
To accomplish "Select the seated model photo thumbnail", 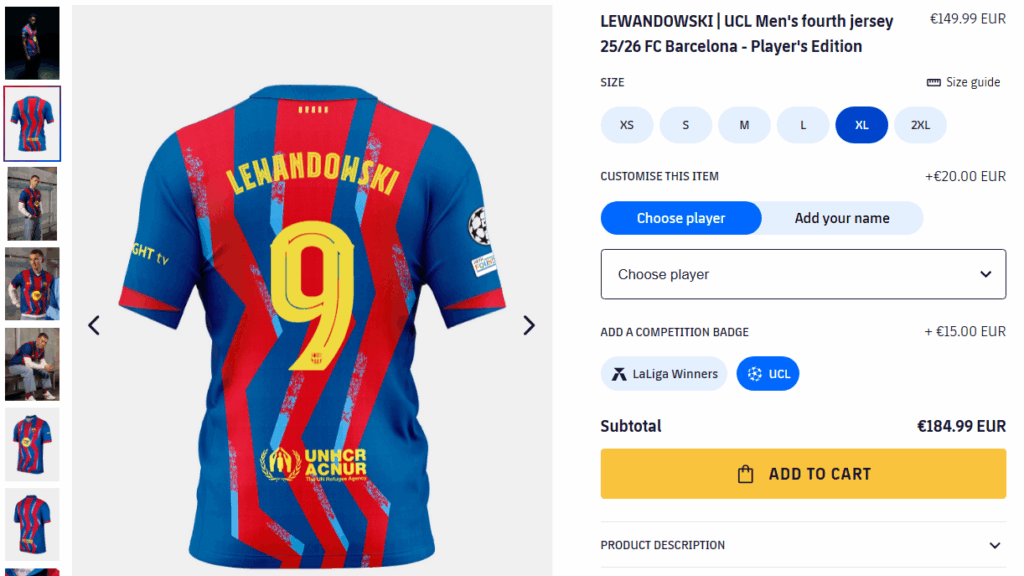I will tap(32, 364).
